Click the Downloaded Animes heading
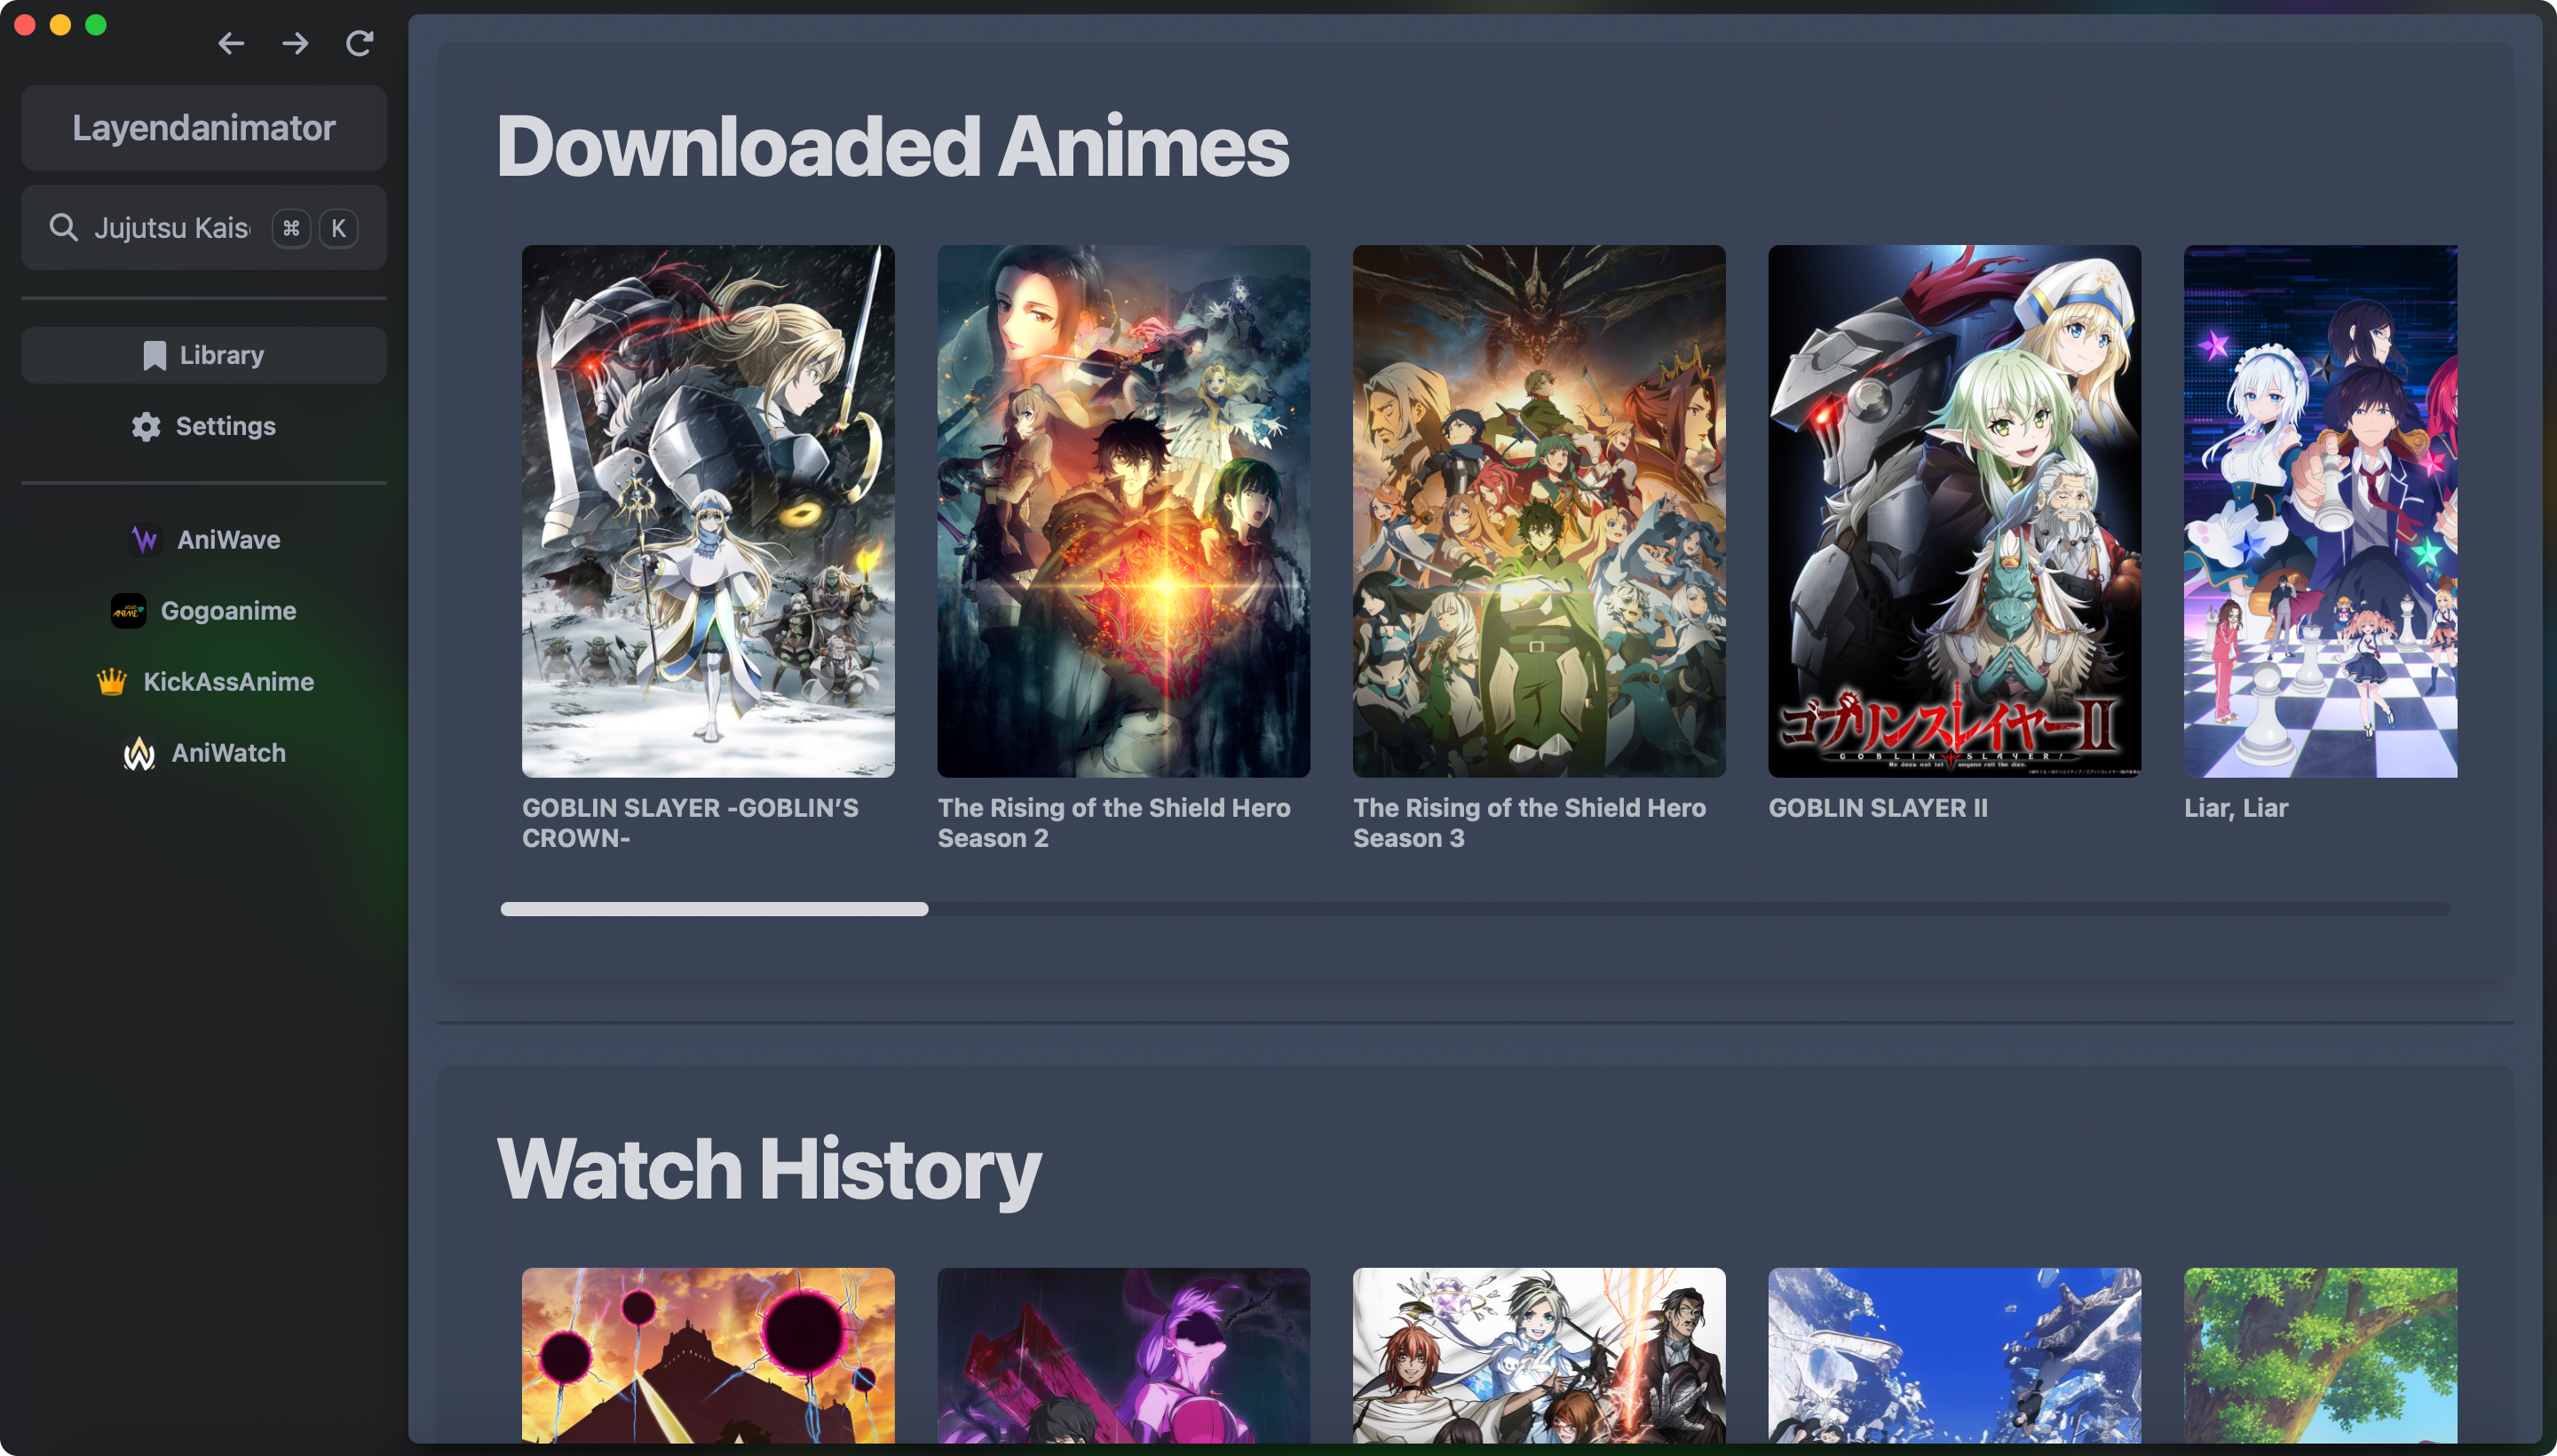Screen dimensions: 2557x1456 tap(893, 146)
